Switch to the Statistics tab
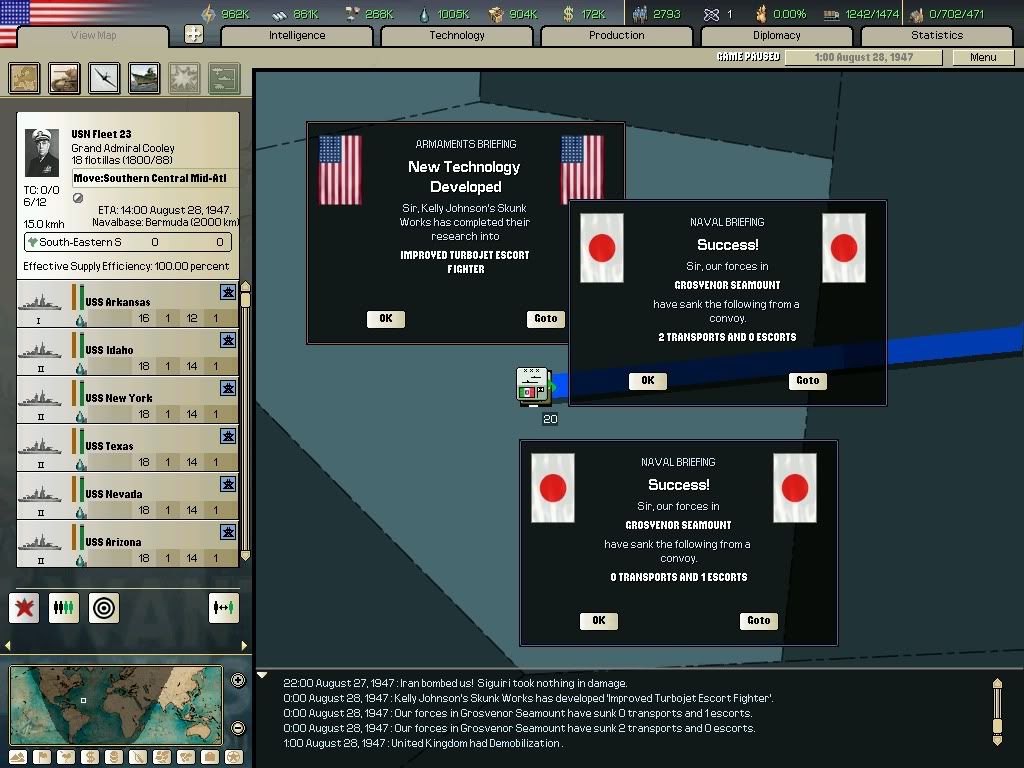Viewport: 1024px width, 768px height. (x=937, y=34)
